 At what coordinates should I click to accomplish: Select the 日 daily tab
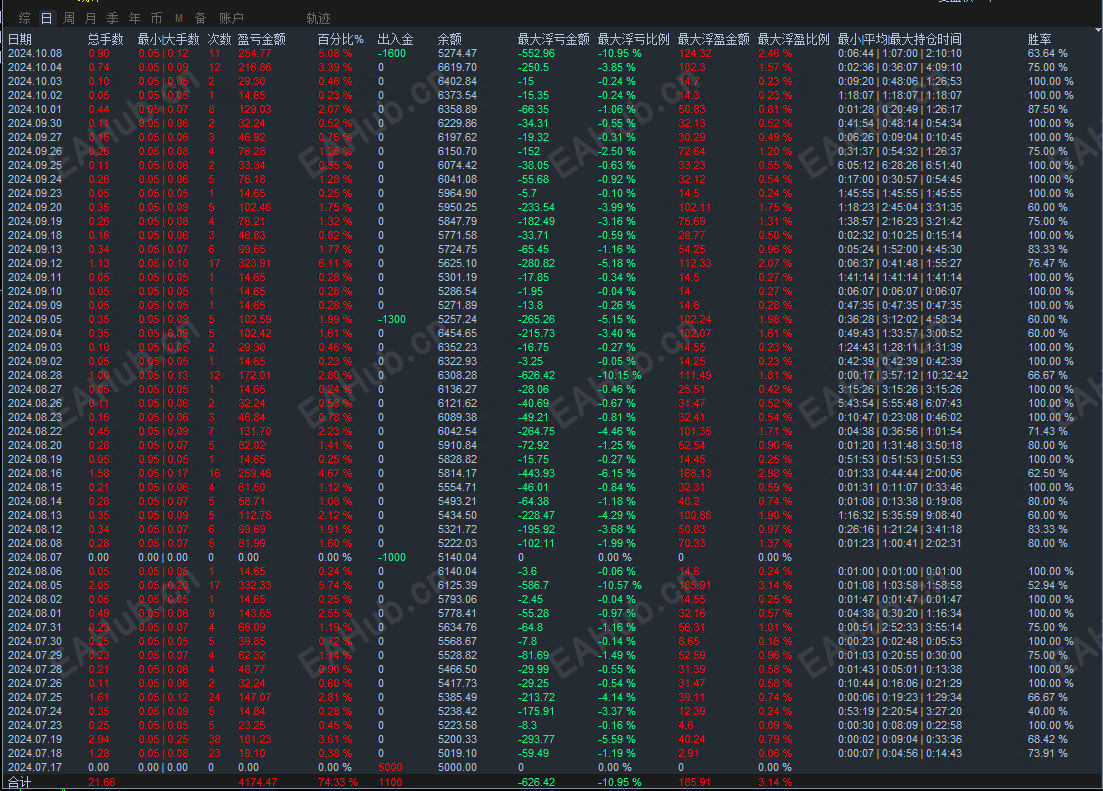click(x=46, y=18)
